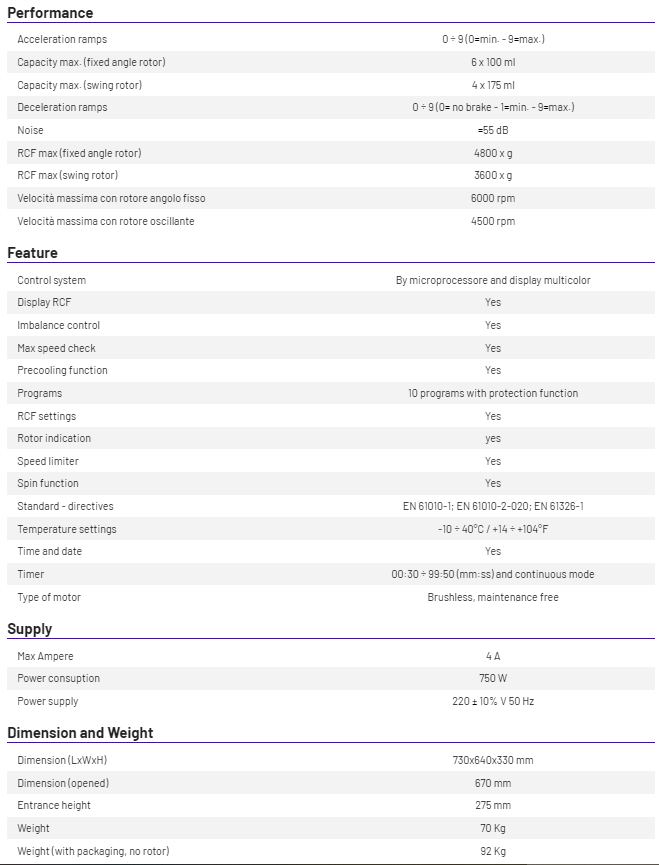Screen dimensions: 659x865
Task: Click the Performance section heading
Action: point(50,13)
